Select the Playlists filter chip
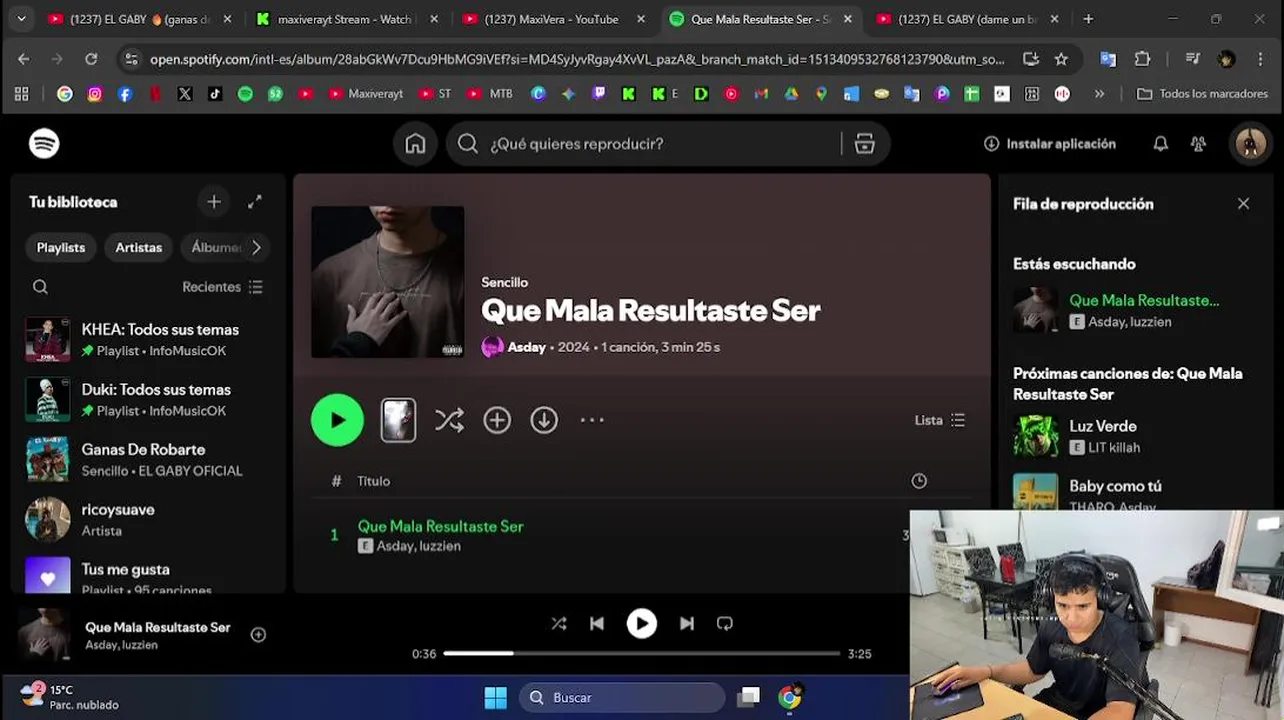Screen dimensions: 1284x720 pos(61,248)
